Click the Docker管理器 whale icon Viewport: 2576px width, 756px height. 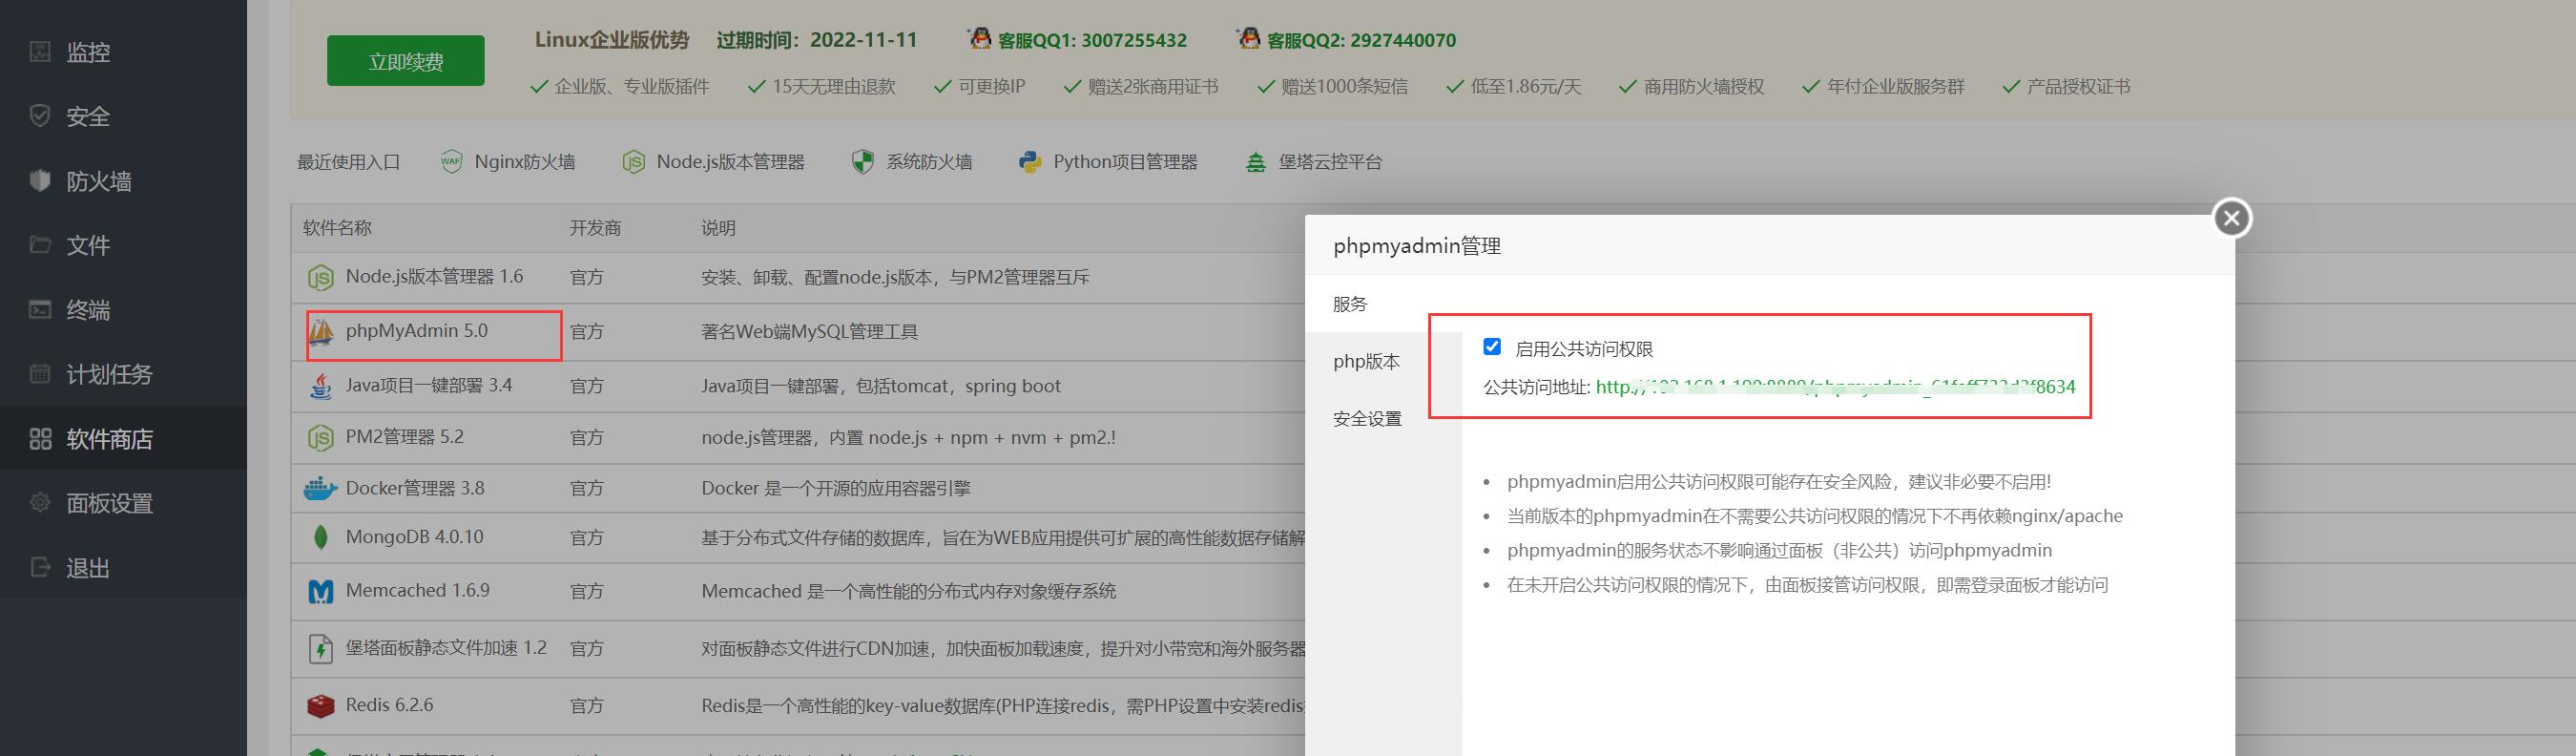coord(320,488)
